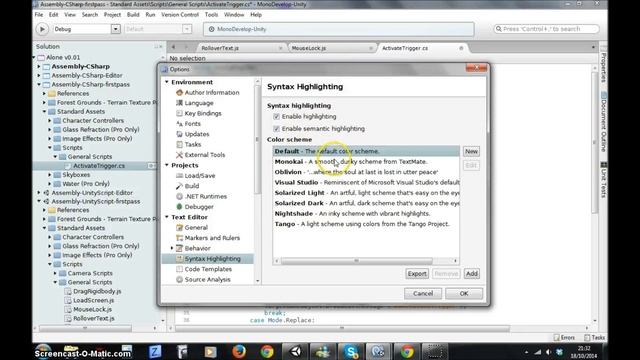Select the Tango color scheme

click(366, 224)
